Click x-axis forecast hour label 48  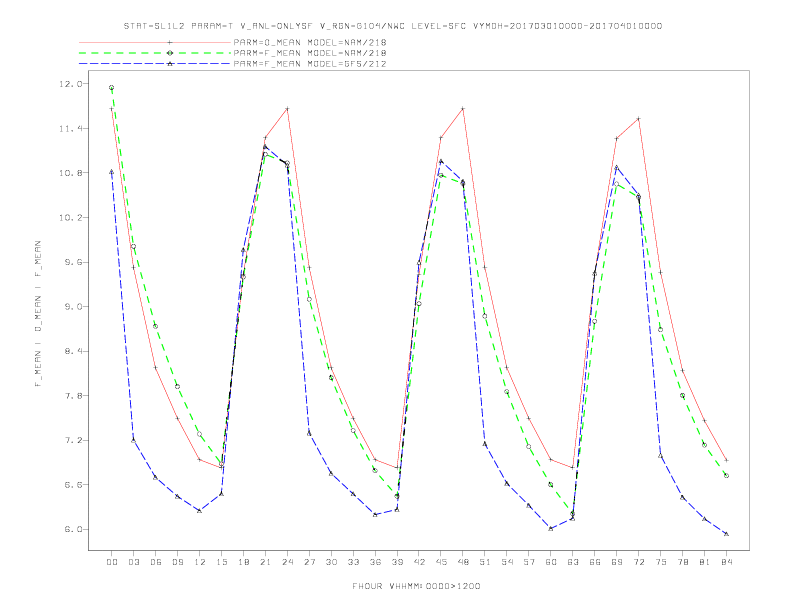point(463,562)
